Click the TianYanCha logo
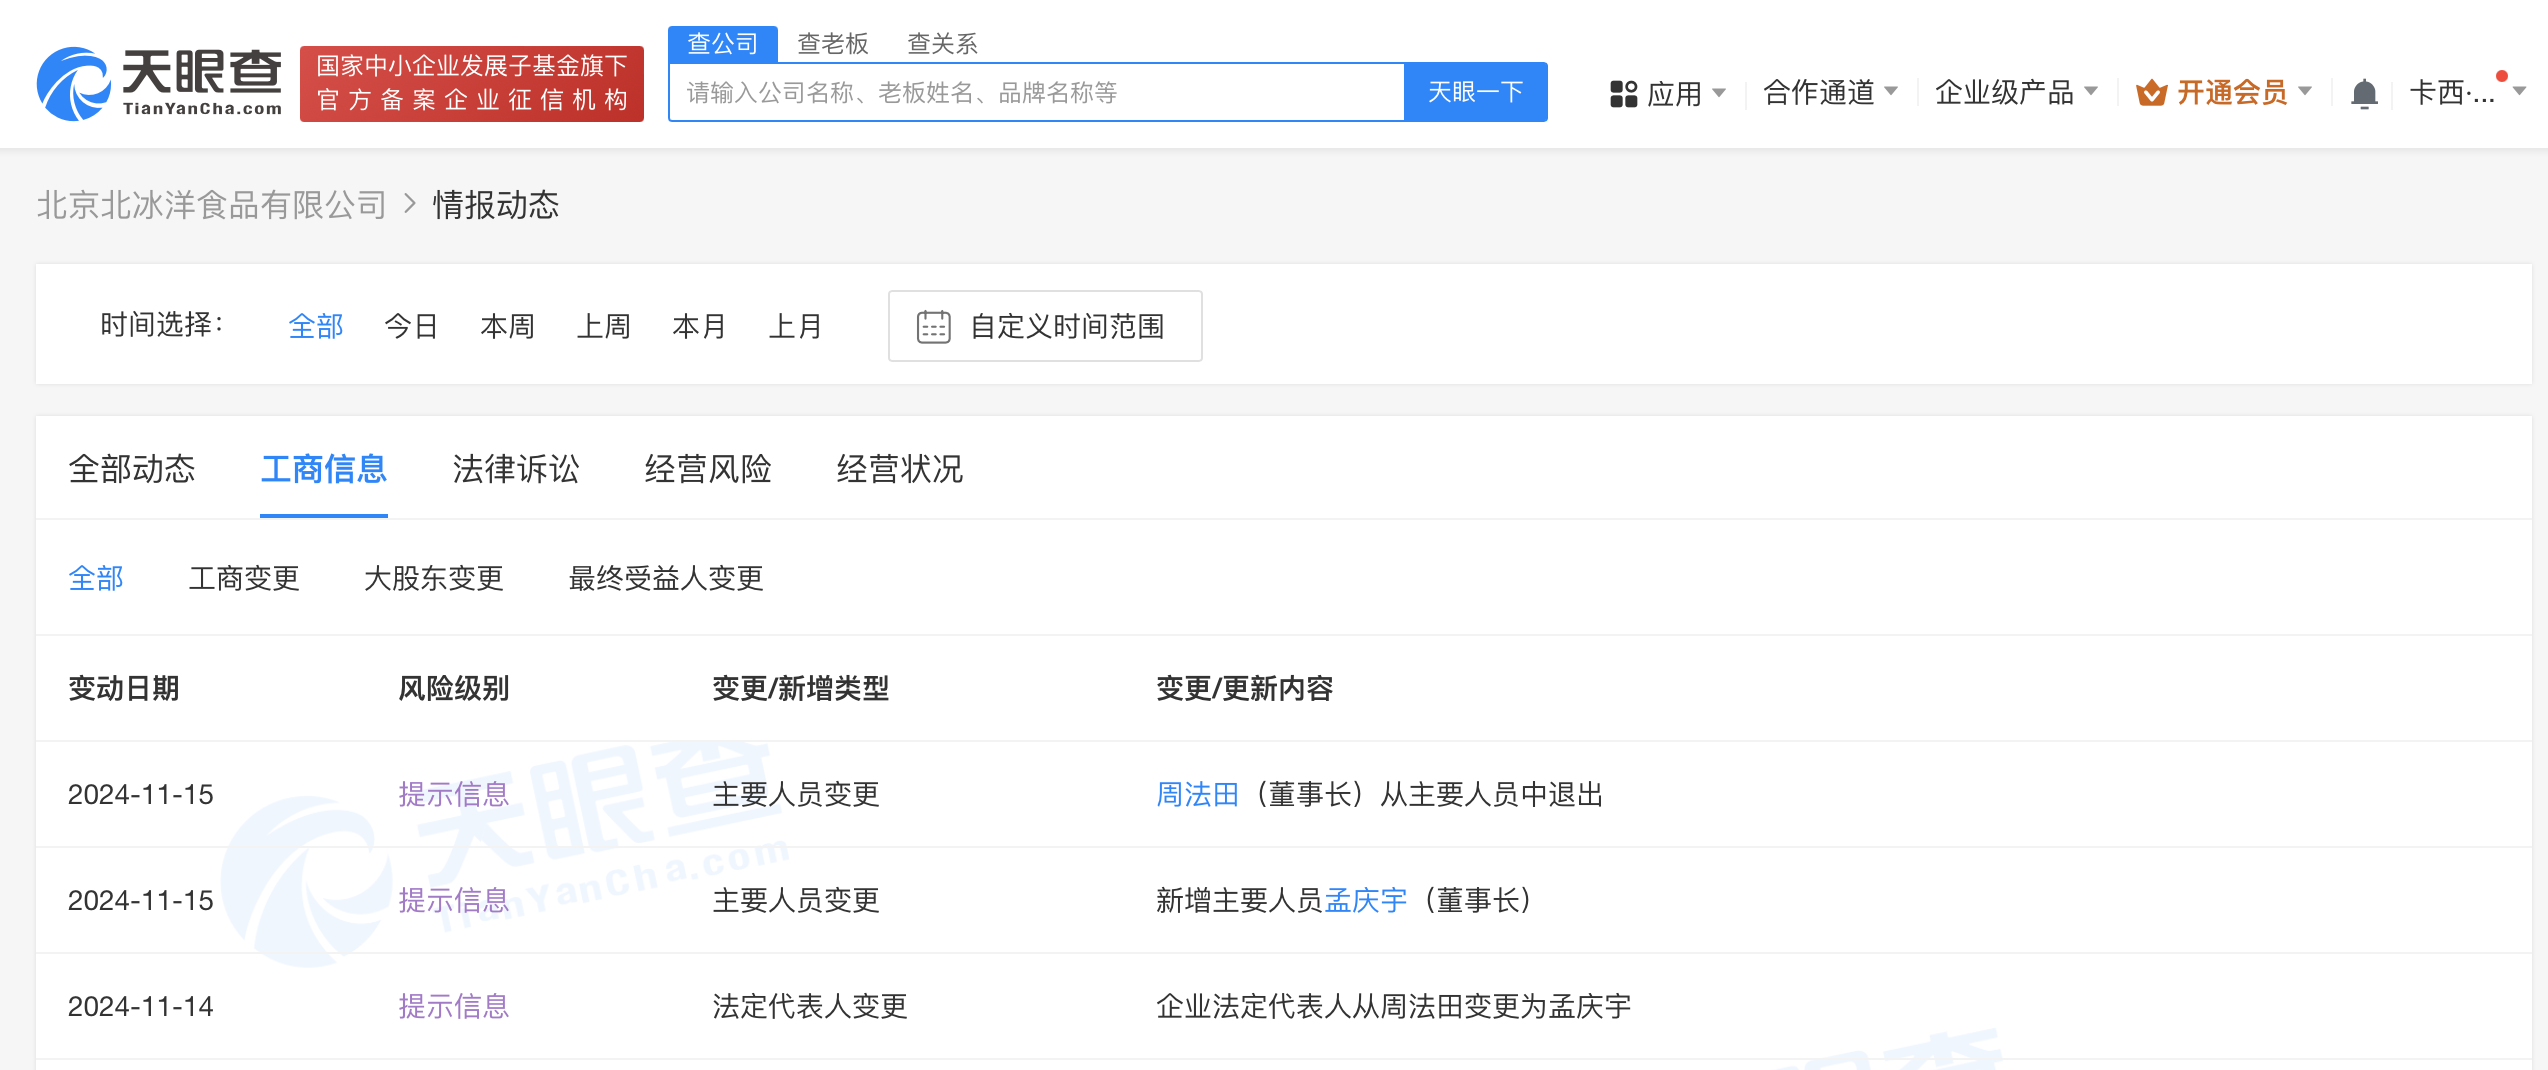Image resolution: width=2548 pixels, height=1070 pixels. (x=160, y=84)
